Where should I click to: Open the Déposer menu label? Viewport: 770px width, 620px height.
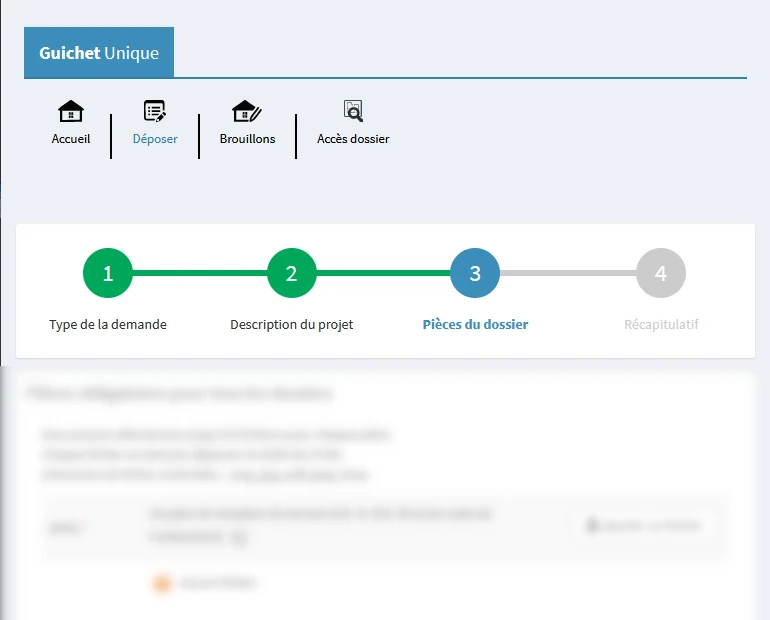(155, 139)
